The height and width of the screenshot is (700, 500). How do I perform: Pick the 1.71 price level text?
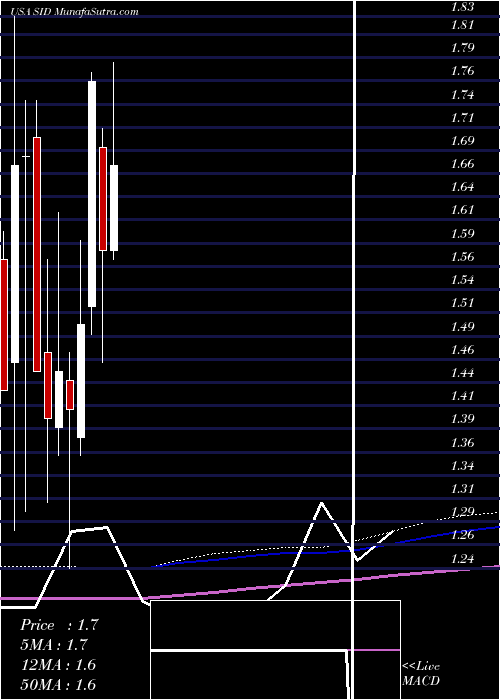[463, 118]
